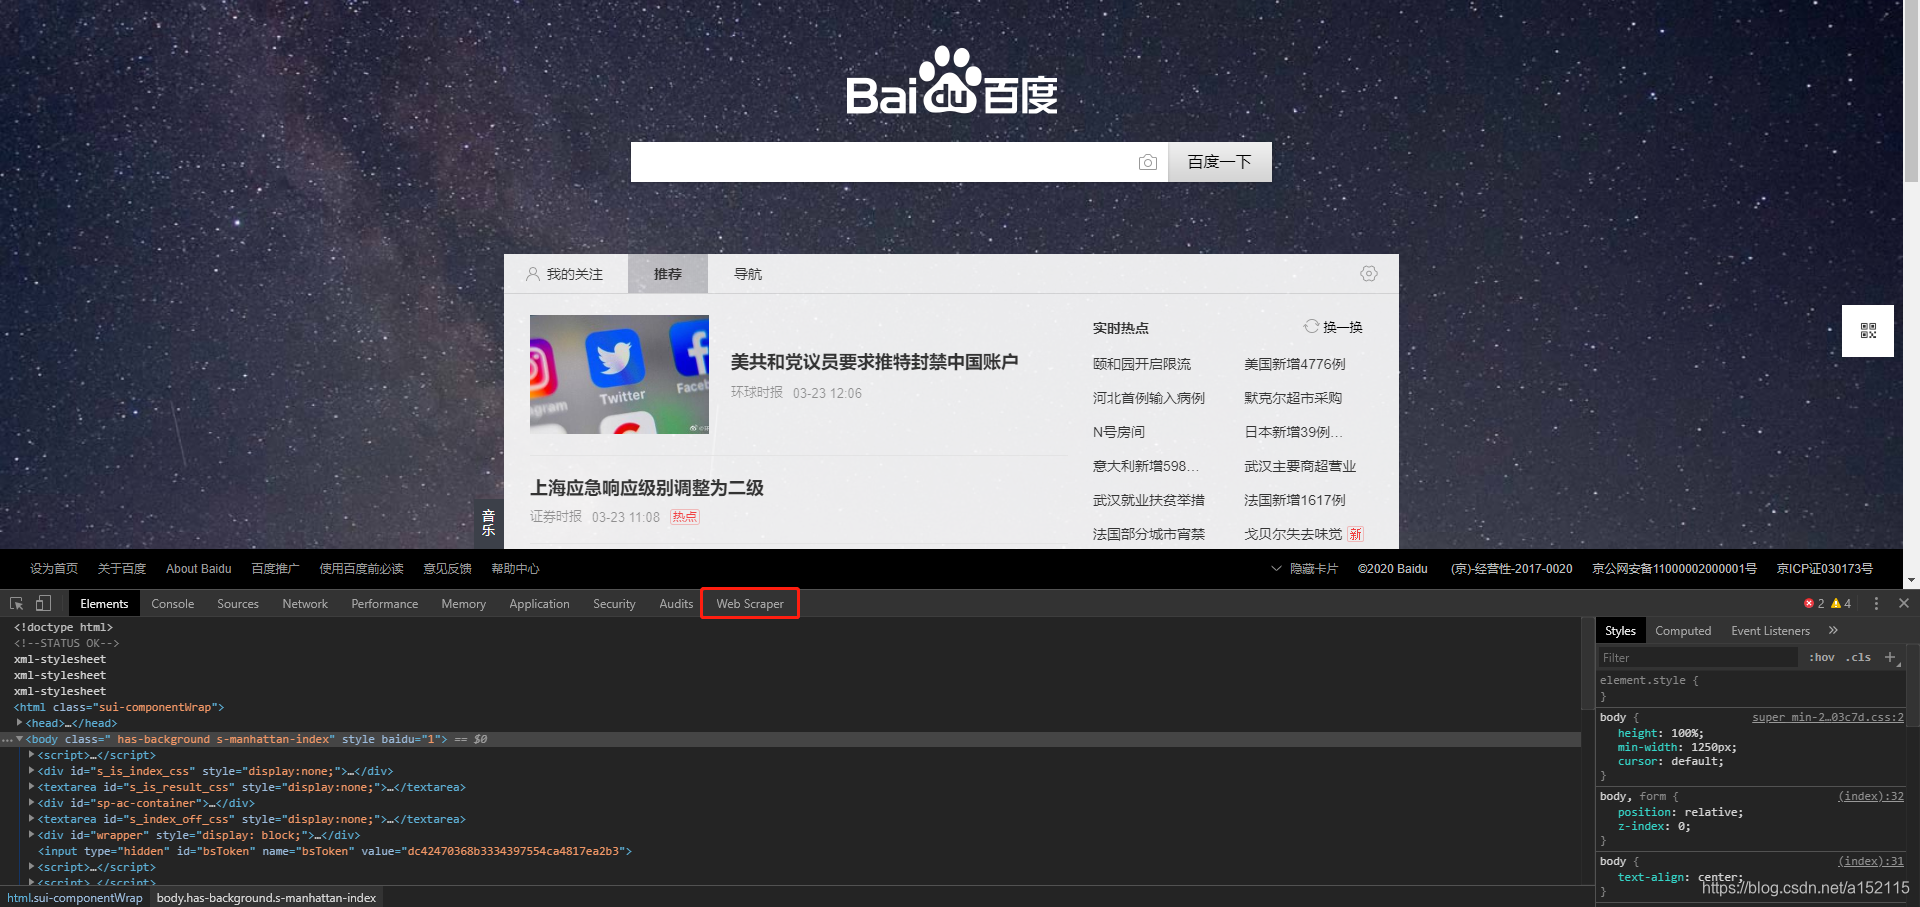Screen dimensions: 1920x907
Task: Open the Performance tab
Action: click(x=384, y=603)
